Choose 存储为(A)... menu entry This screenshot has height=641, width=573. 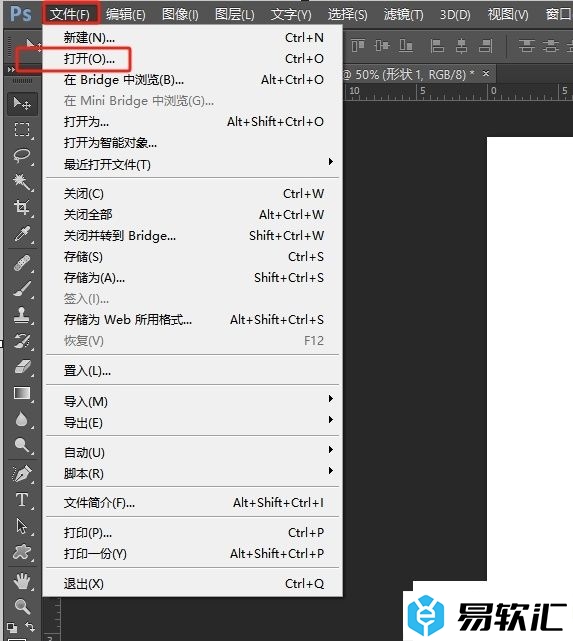[192, 278]
